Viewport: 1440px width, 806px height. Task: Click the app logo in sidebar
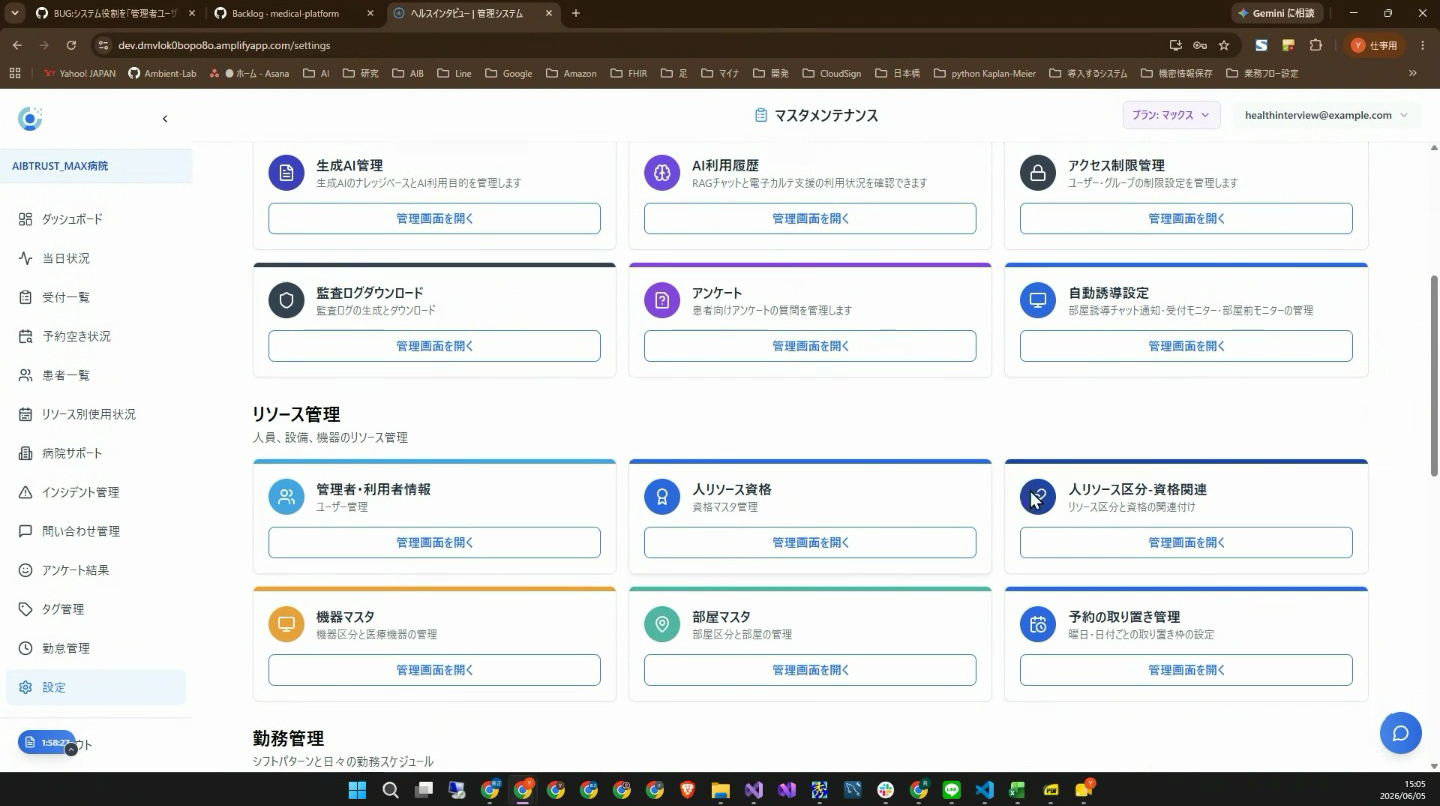(x=30, y=118)
